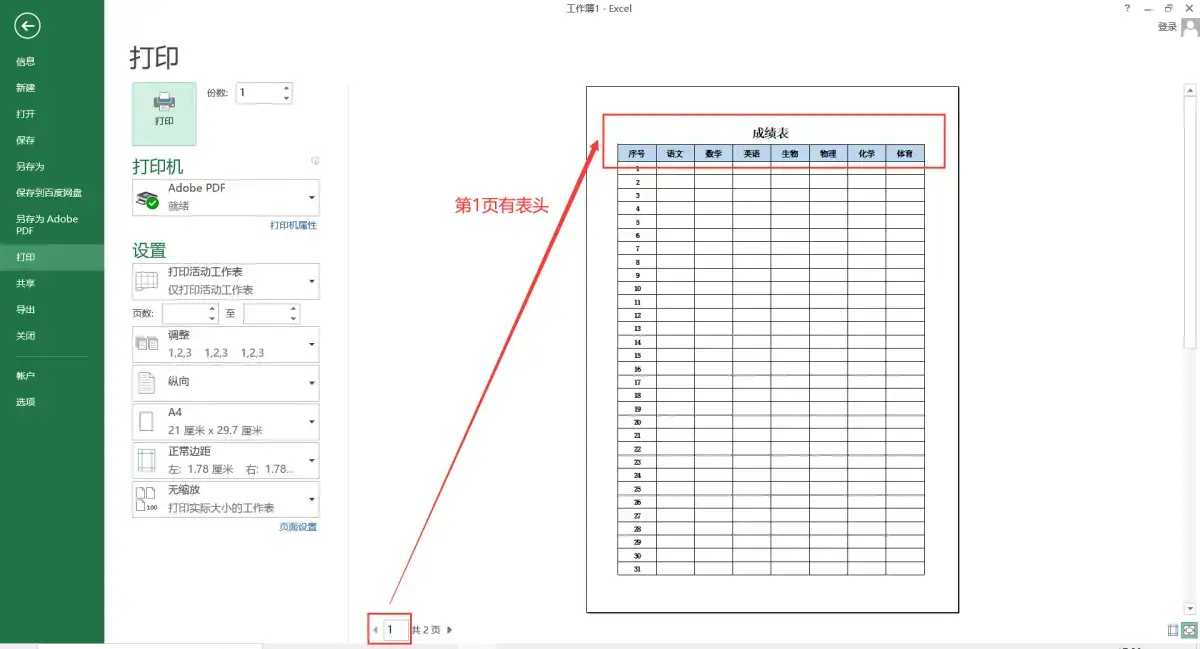Click the 页面设置 page setup link
Viewport: 1200px width, 649px height.
(299, 528)
